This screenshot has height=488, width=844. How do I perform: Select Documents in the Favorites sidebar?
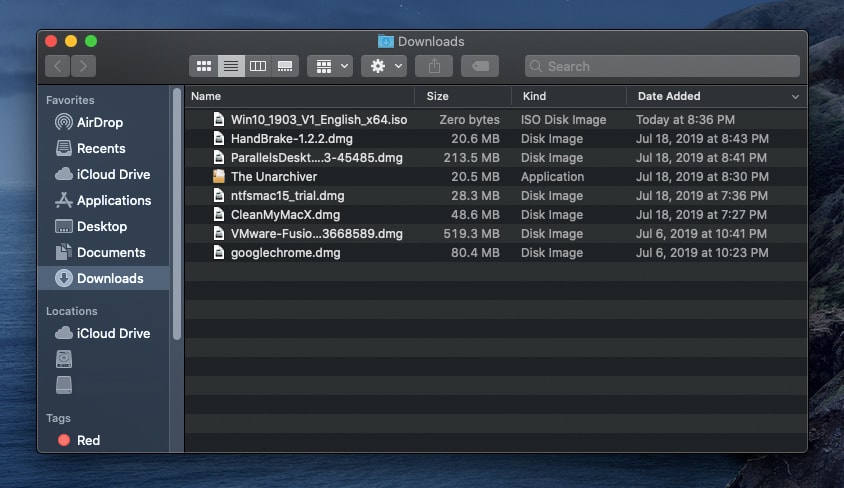point(110,252)
